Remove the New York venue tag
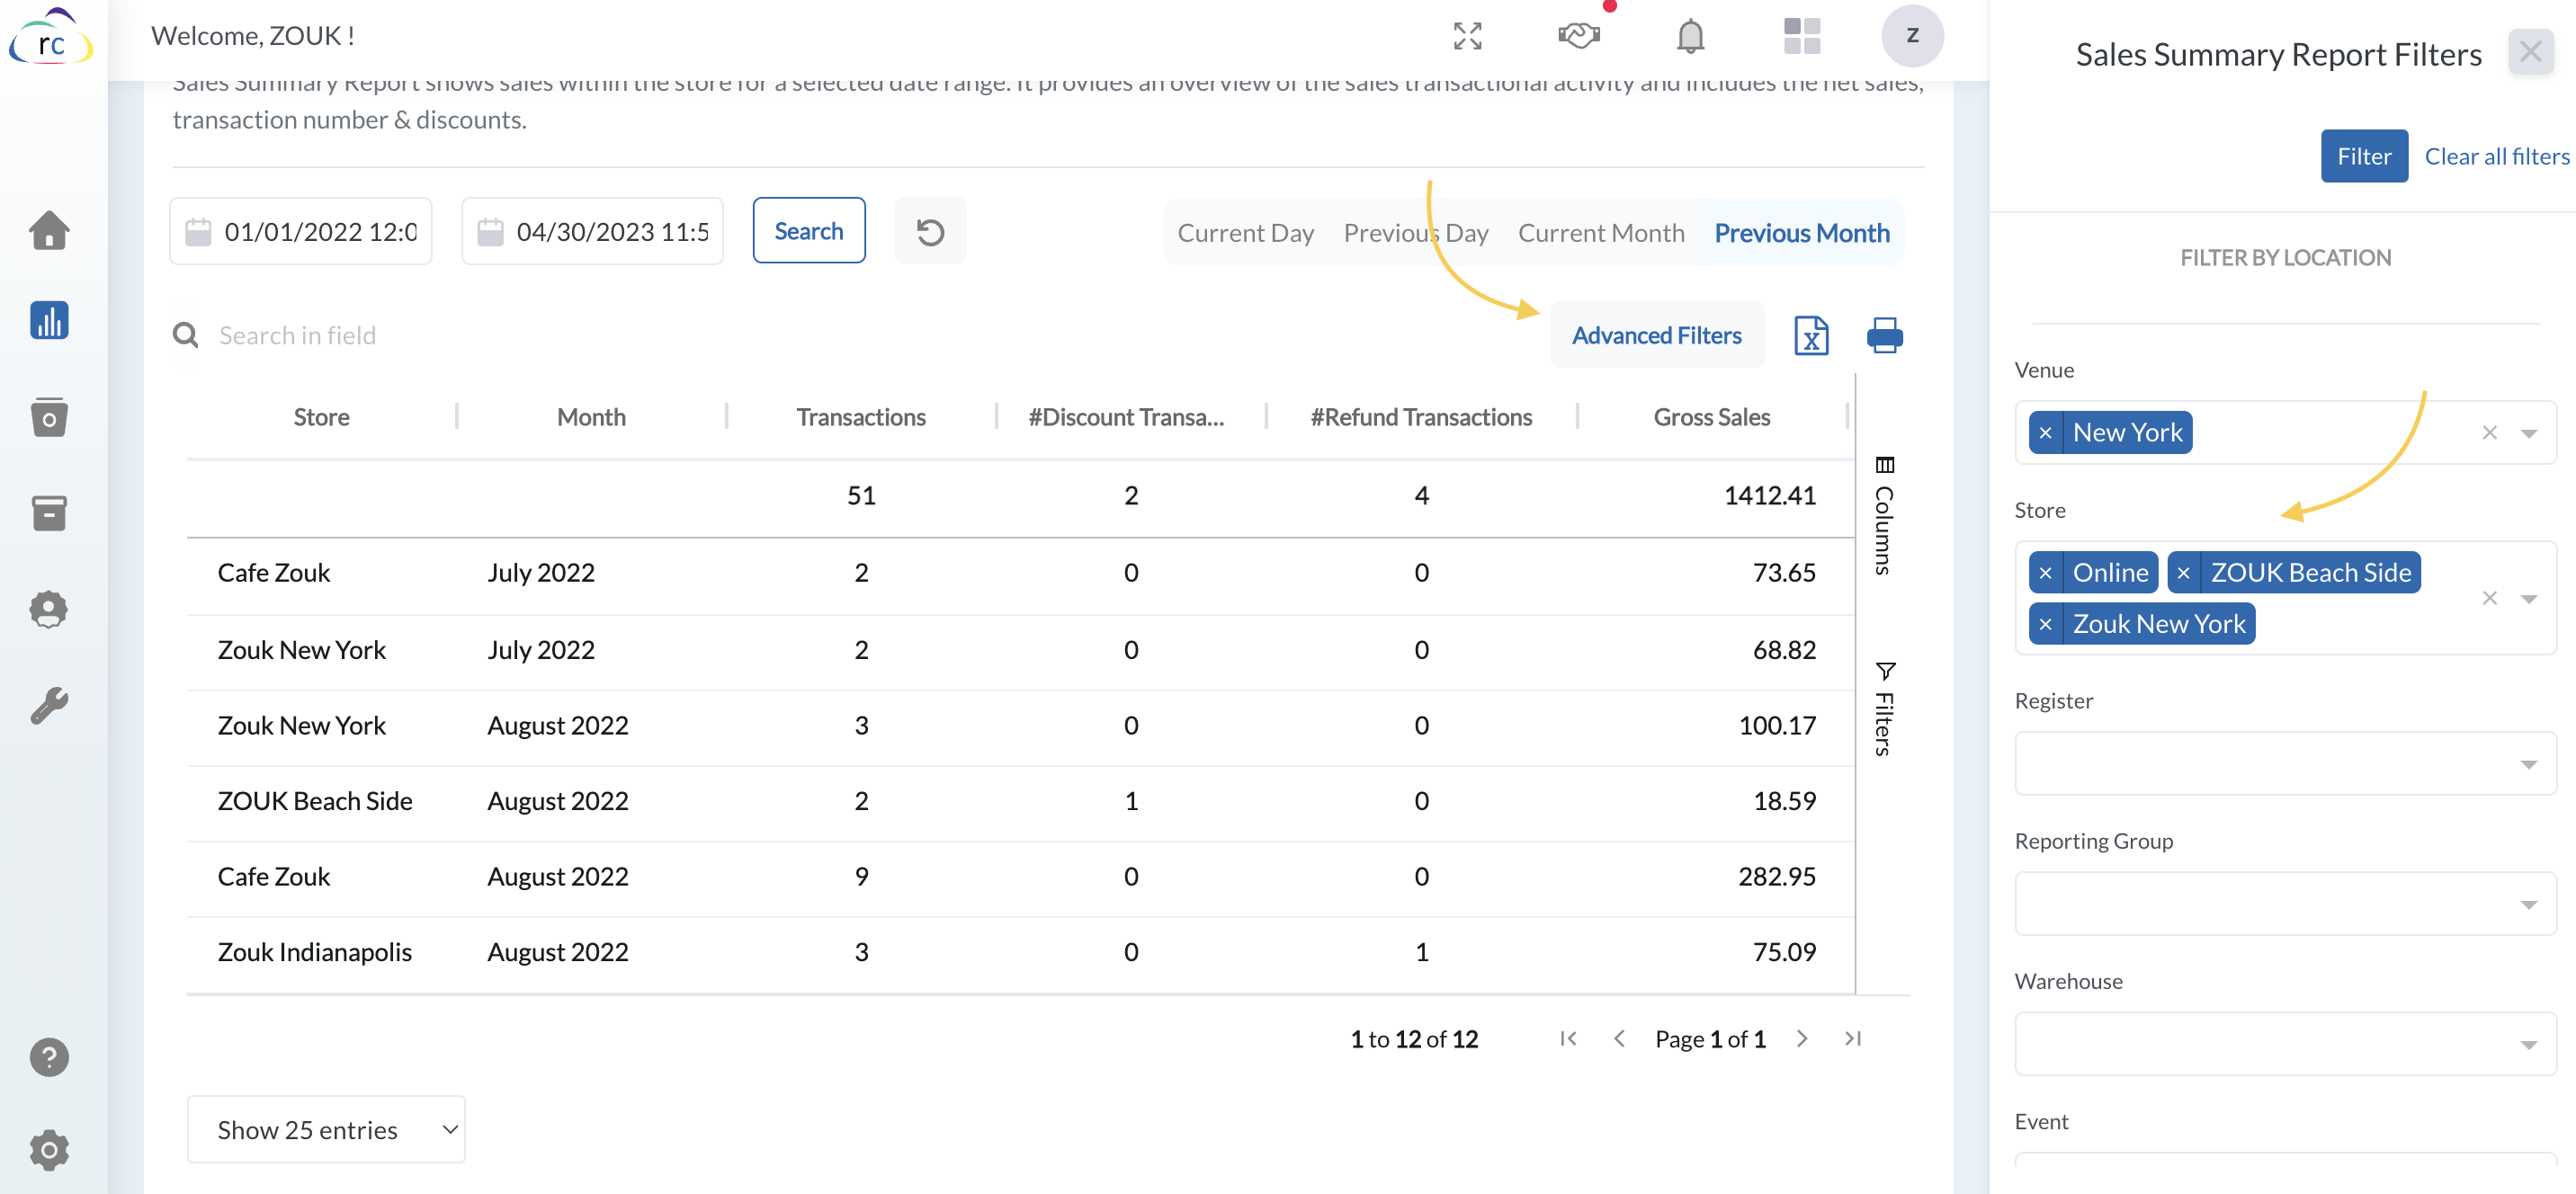The width and height of the screenshot is (2576, 1194). tap(2045, 433)
